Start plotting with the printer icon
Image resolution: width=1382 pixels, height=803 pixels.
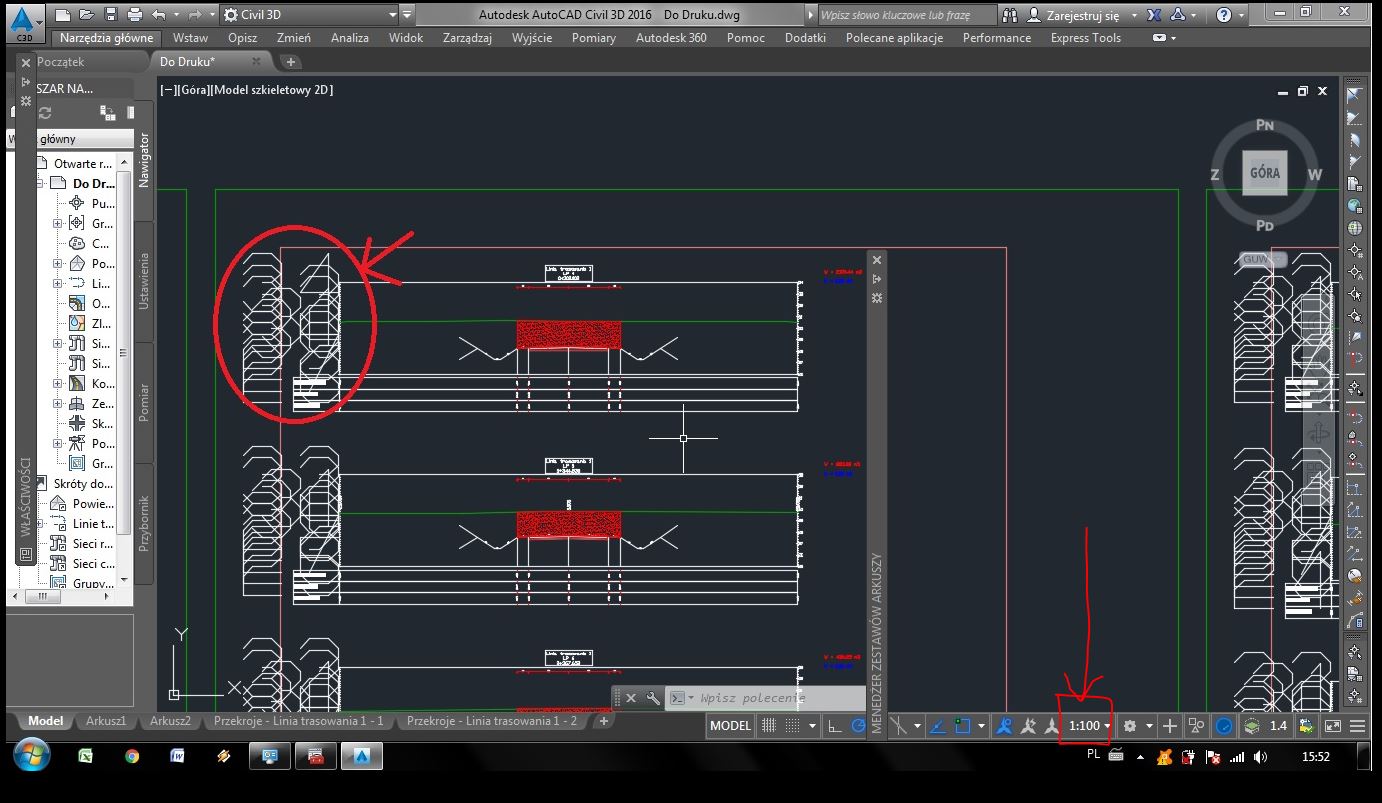(137, 14)
